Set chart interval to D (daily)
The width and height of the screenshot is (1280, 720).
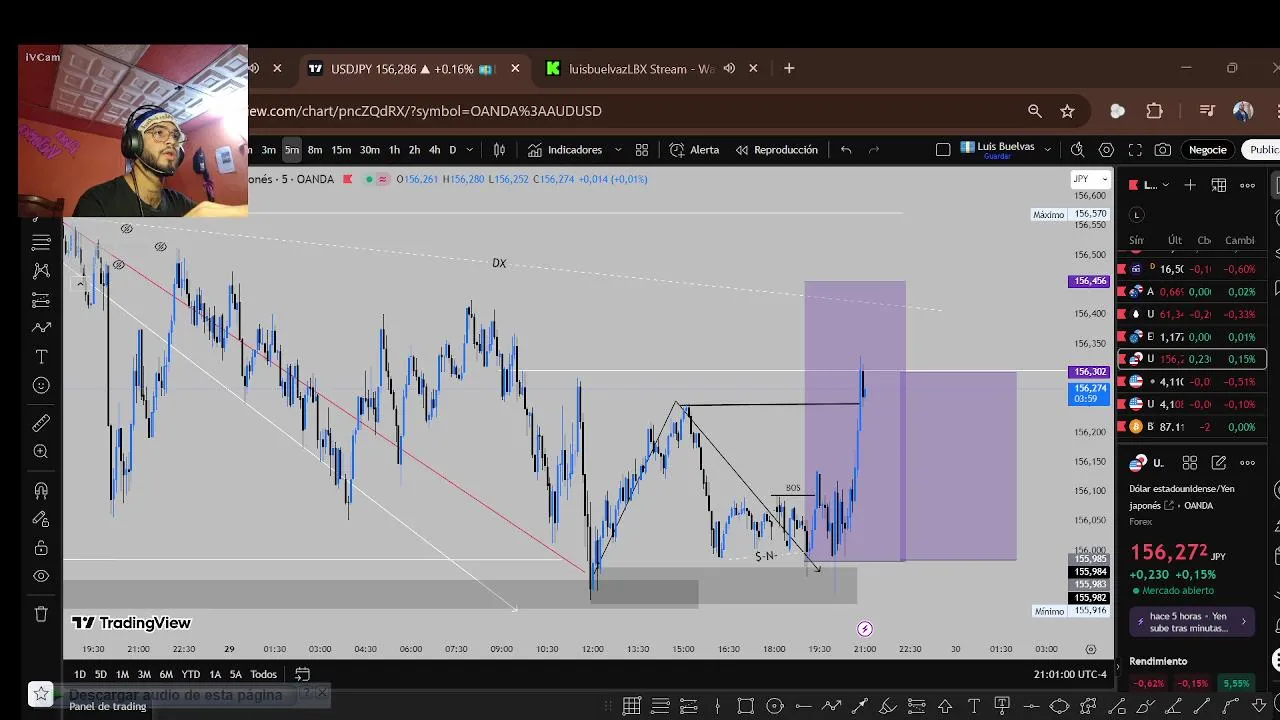[x=452, y=150]
